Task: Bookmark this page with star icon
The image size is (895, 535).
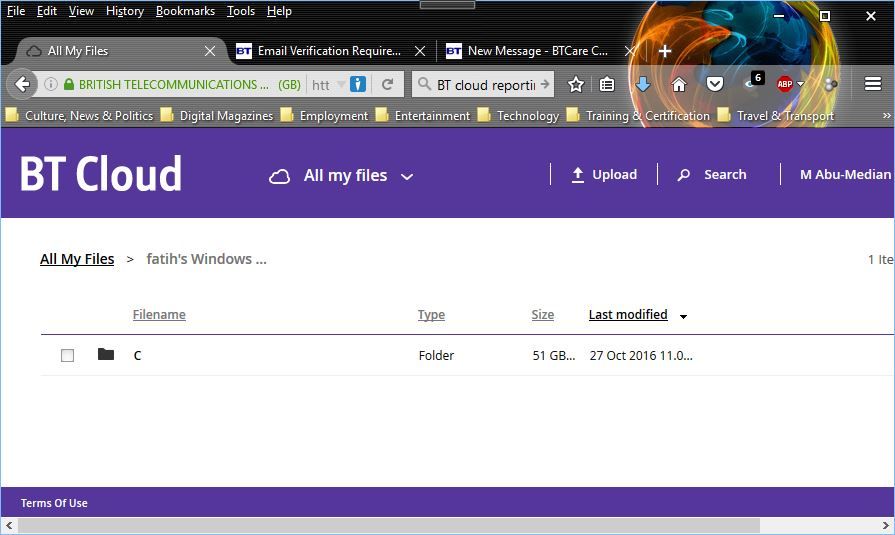Action: (x=576, y=85)
